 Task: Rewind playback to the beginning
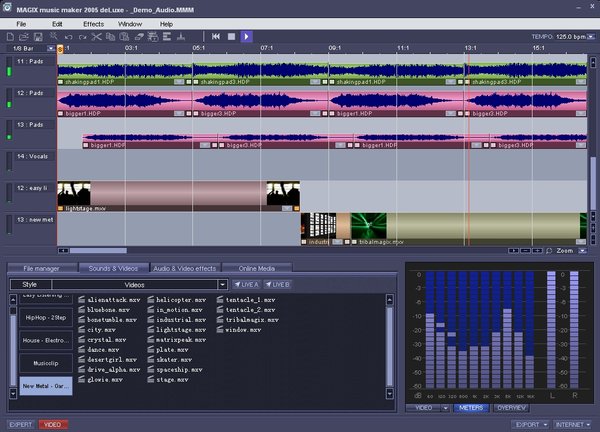[x=216, y=36]
